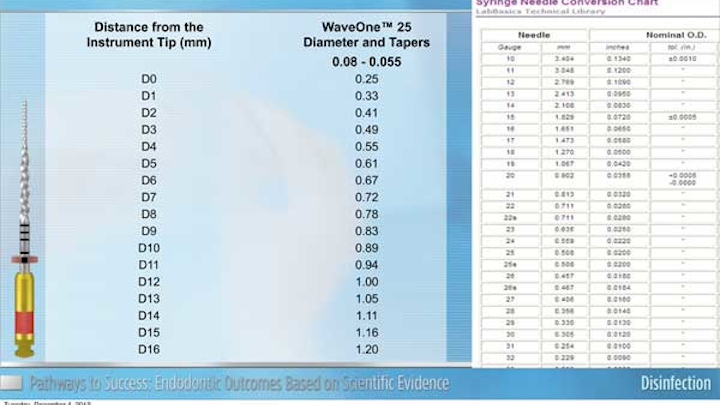Image resolution: width=720 pixels, height=405 pixels.
Task: Click the Needle column group header
Action: (x=534, y=35)
